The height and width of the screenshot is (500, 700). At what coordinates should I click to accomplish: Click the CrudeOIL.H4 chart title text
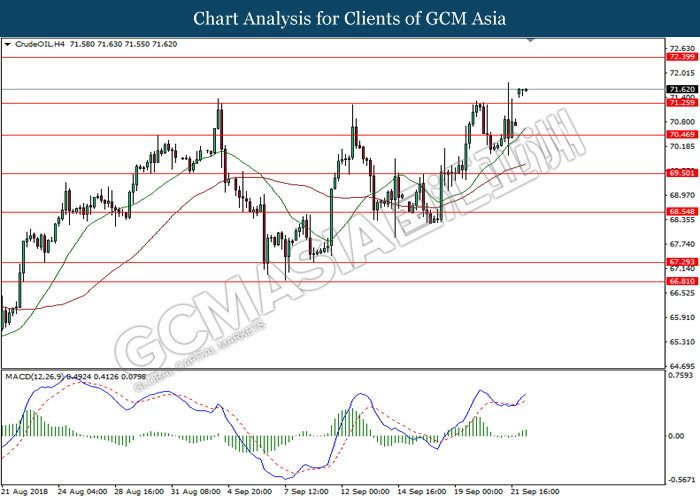coord(40,44)
